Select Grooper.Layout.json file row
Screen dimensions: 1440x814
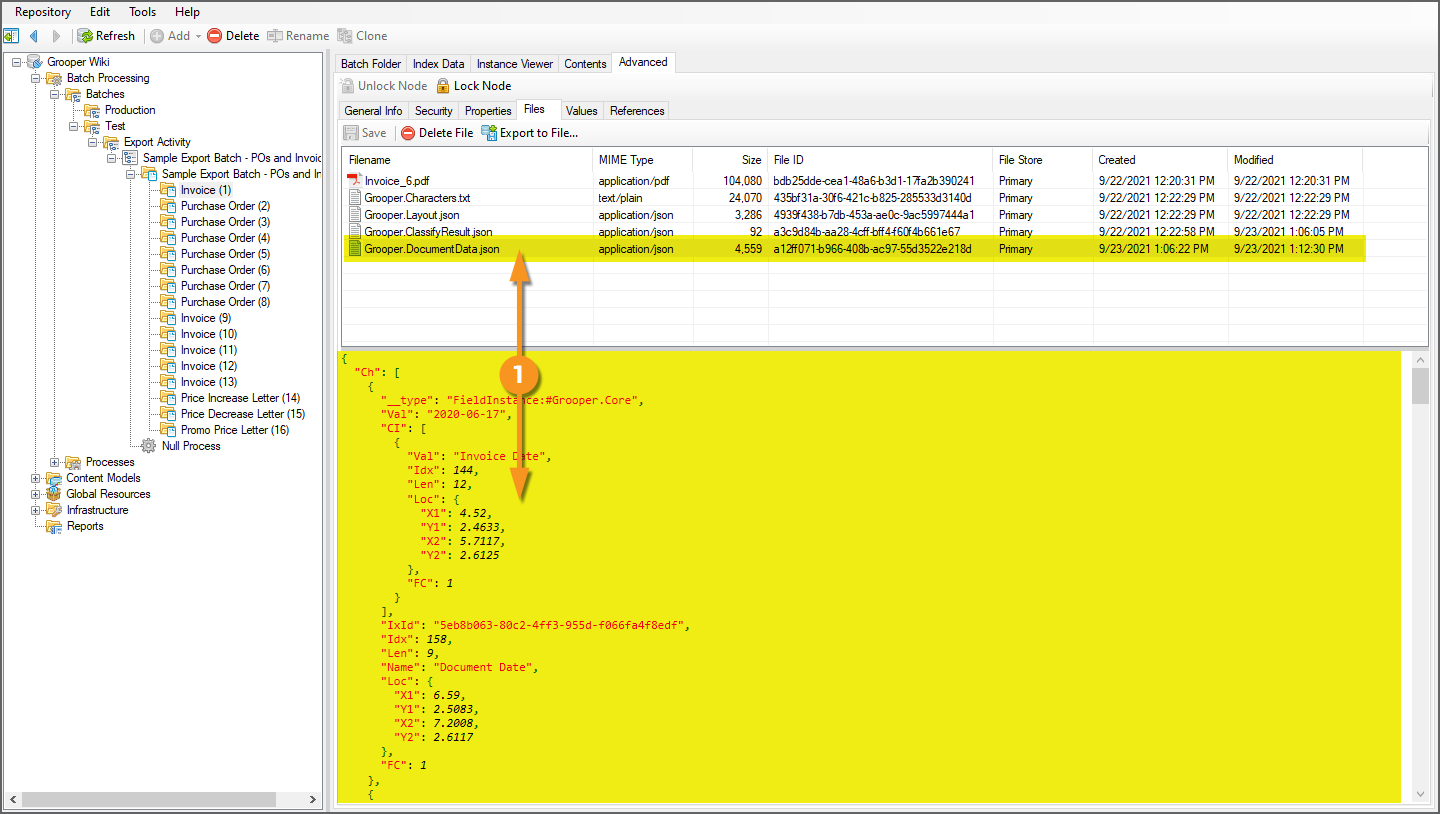click(409, 215)
